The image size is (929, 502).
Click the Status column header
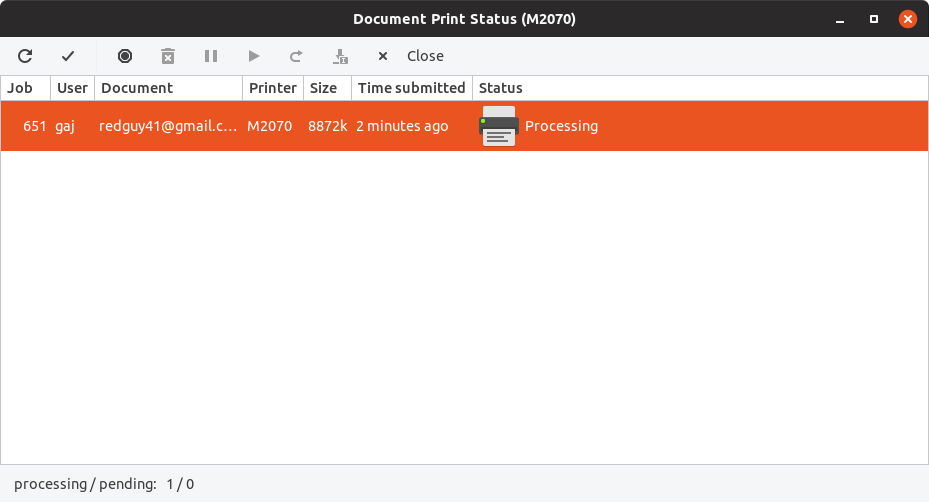(x=501, y=88)
